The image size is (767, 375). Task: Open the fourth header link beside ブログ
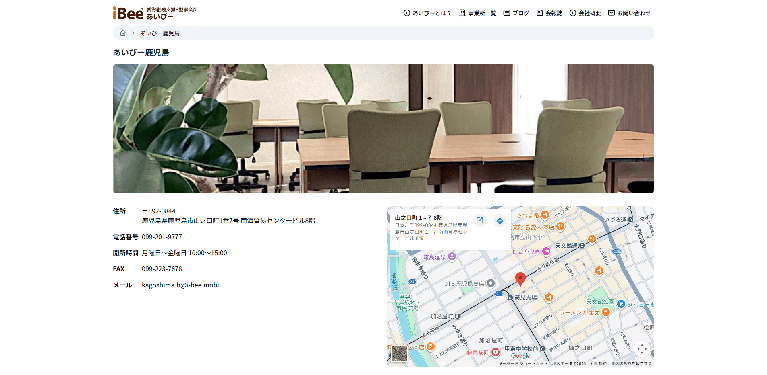point(549,13)
